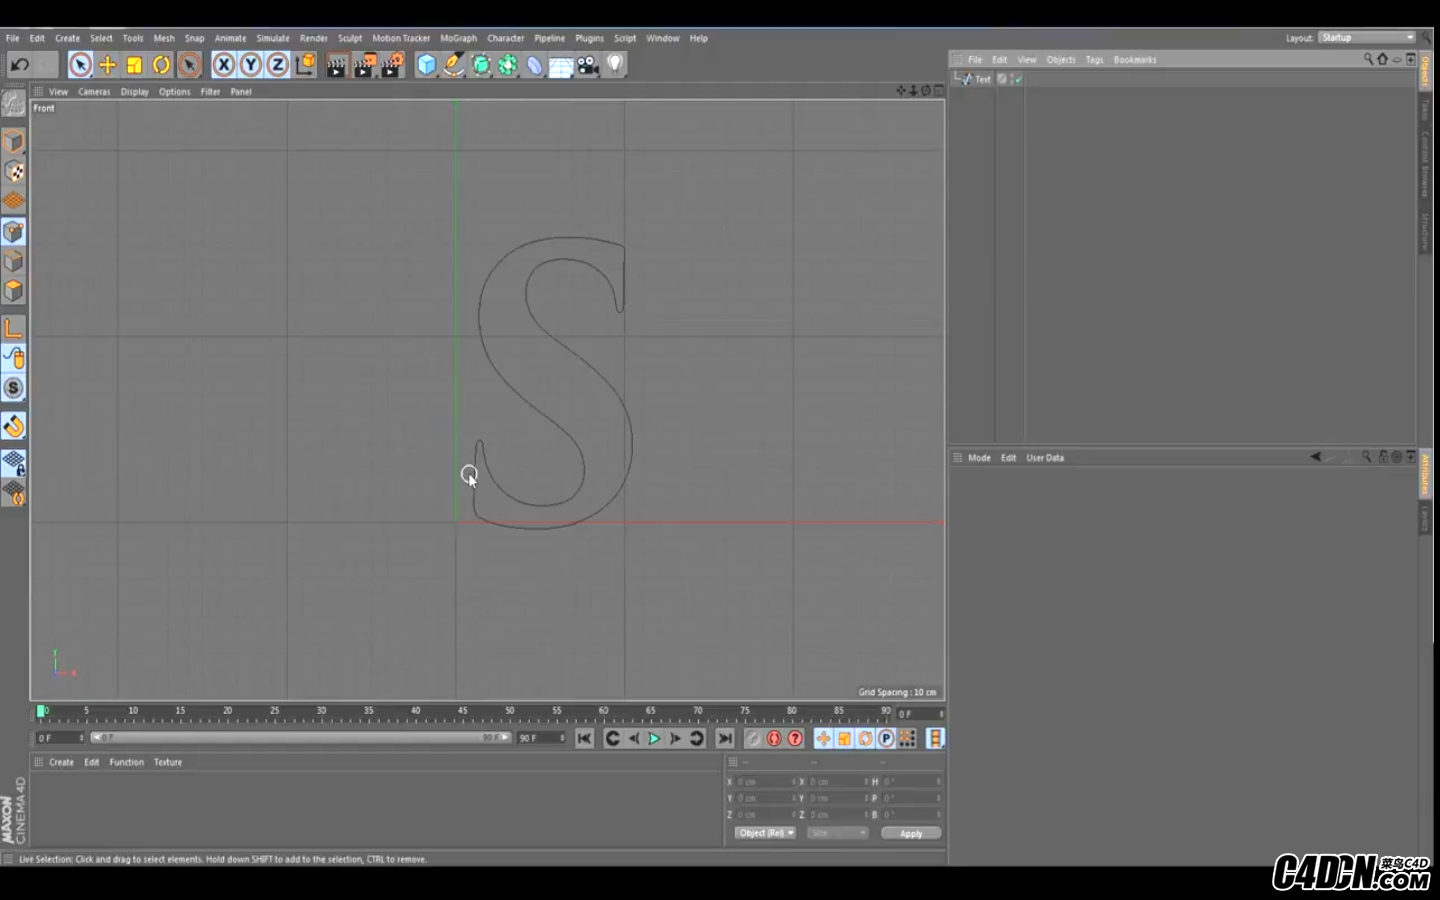The image size is (1440, 900).
Task: Open the Material Manager Texture menu
Action: tap(168, 762)
